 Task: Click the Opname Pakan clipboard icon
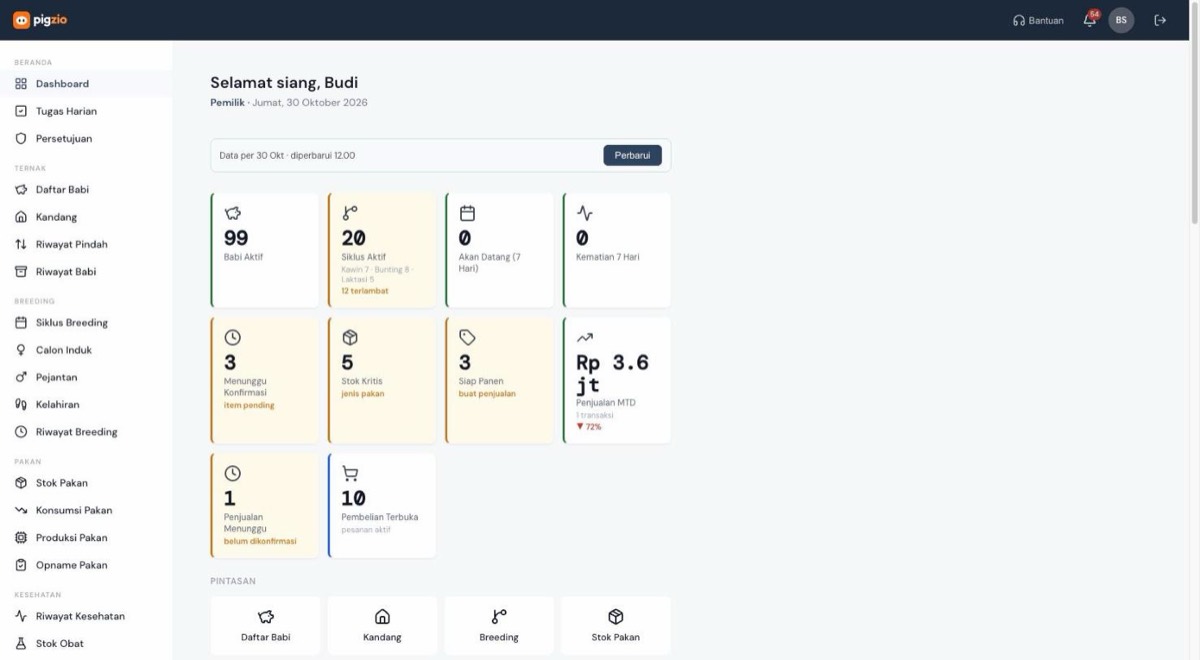point(21,565)
